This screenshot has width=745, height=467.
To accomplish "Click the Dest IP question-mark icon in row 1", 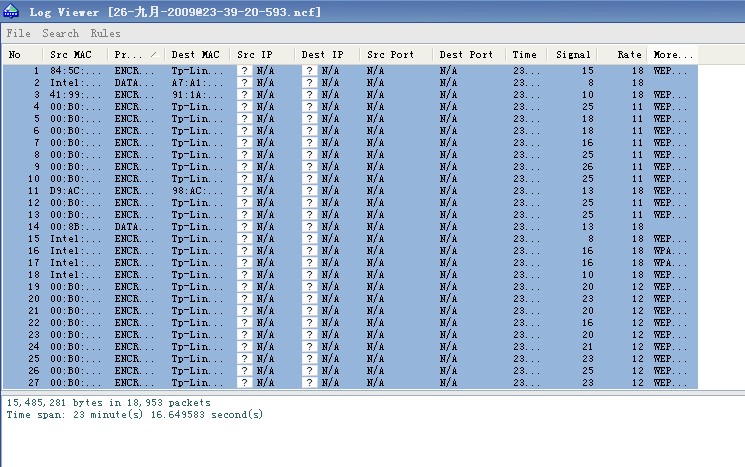I will coord(309,70).
